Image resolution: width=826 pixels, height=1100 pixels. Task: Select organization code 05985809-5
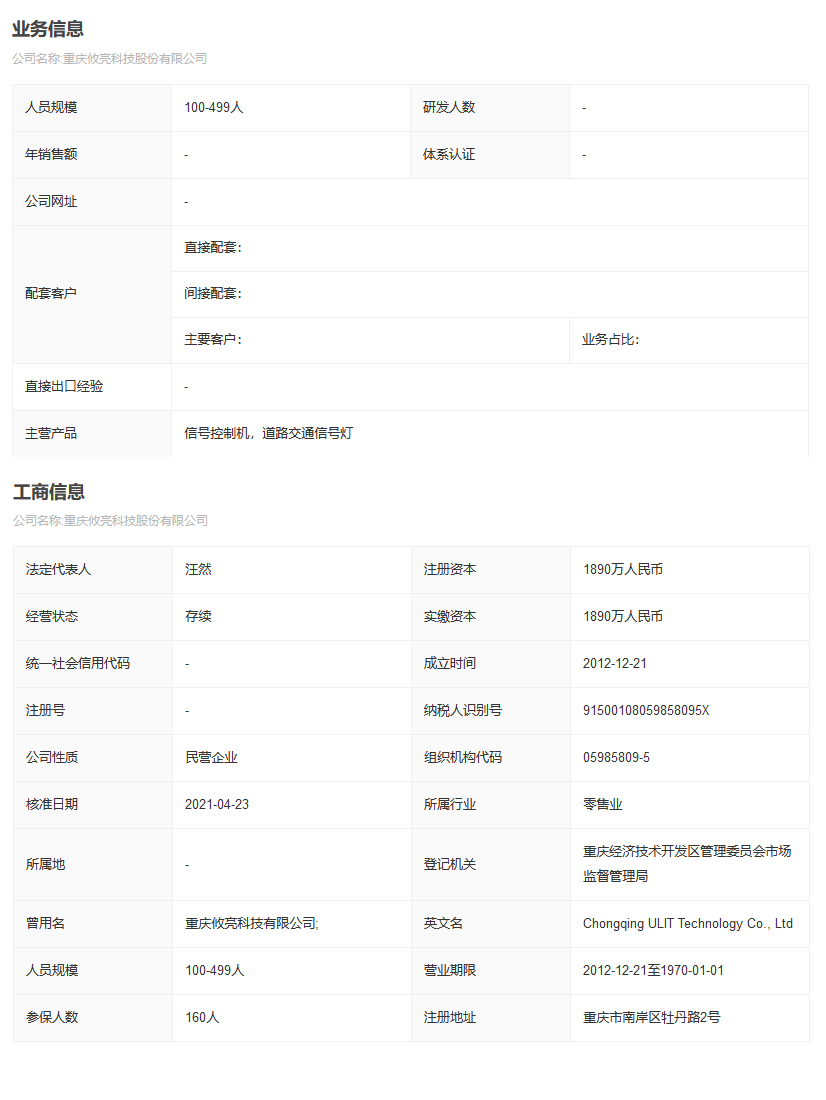pos(616,758)
